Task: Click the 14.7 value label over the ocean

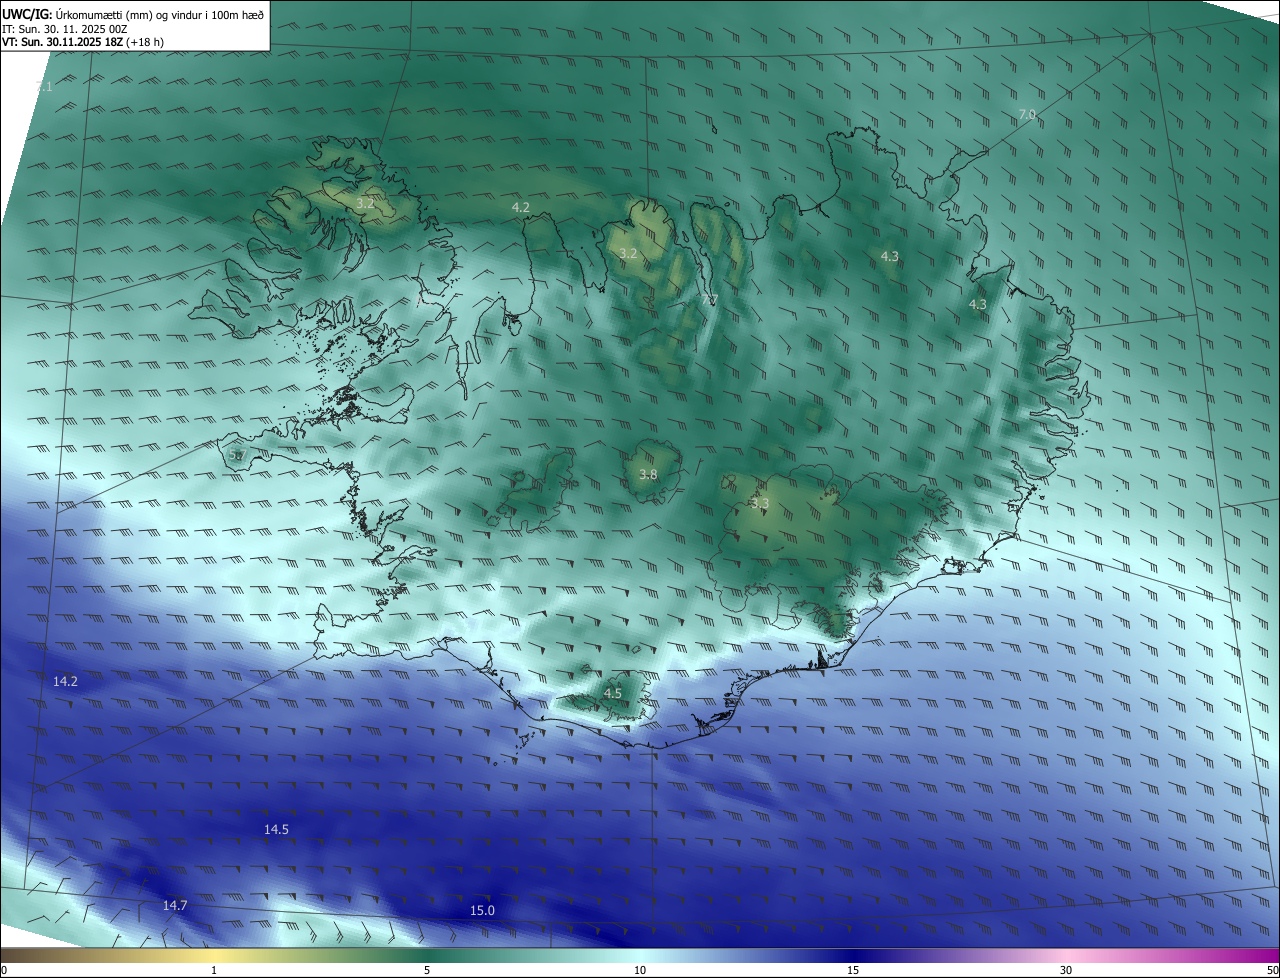Action: (x=175, y=905)
